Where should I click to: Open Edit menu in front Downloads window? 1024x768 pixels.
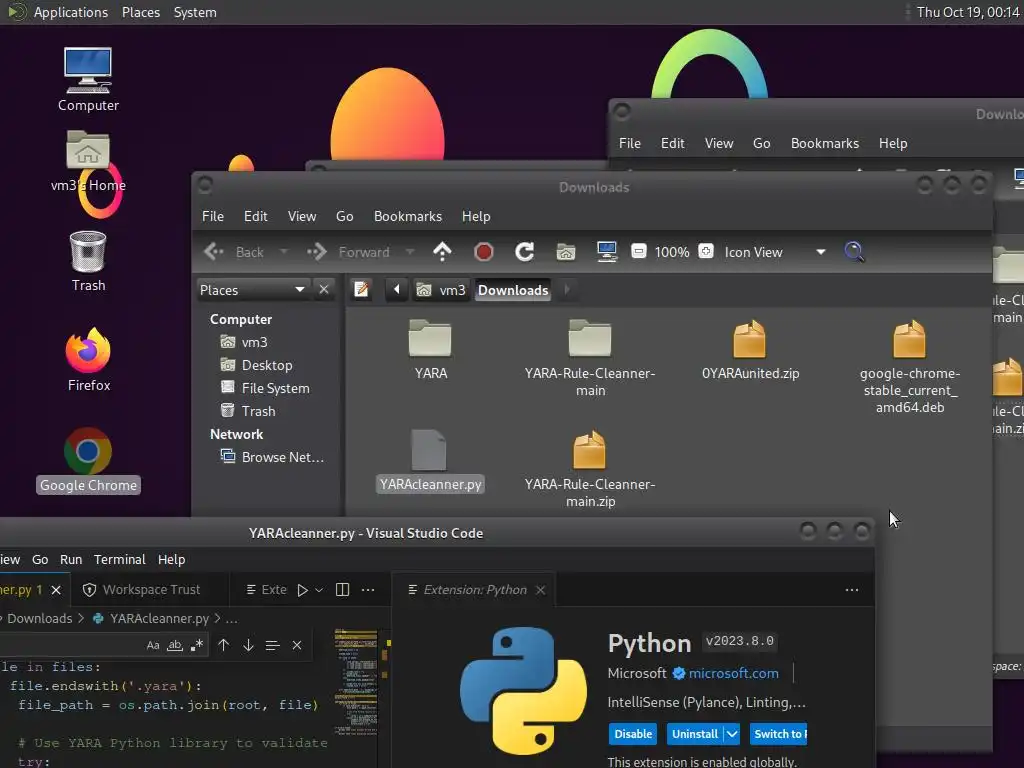pos(255,216)
